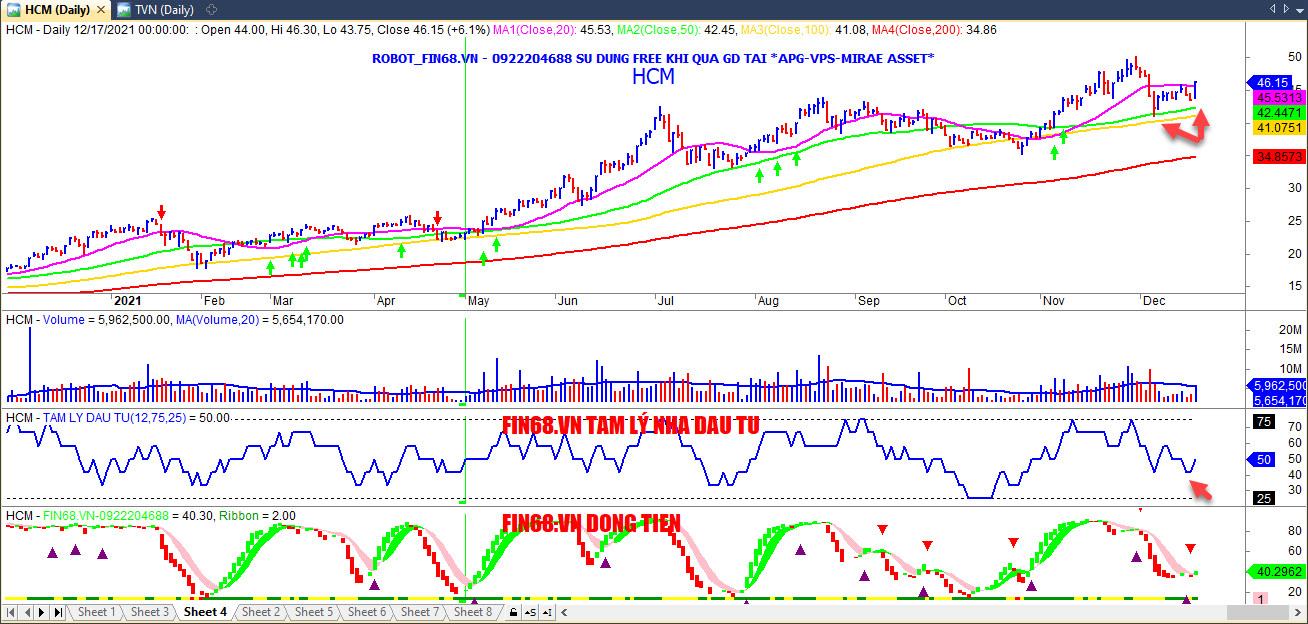The height and width of the screenshot is (624, 1308).
Task: Click the orange 41.0751 MA value label
Action: pos(1278,128)
